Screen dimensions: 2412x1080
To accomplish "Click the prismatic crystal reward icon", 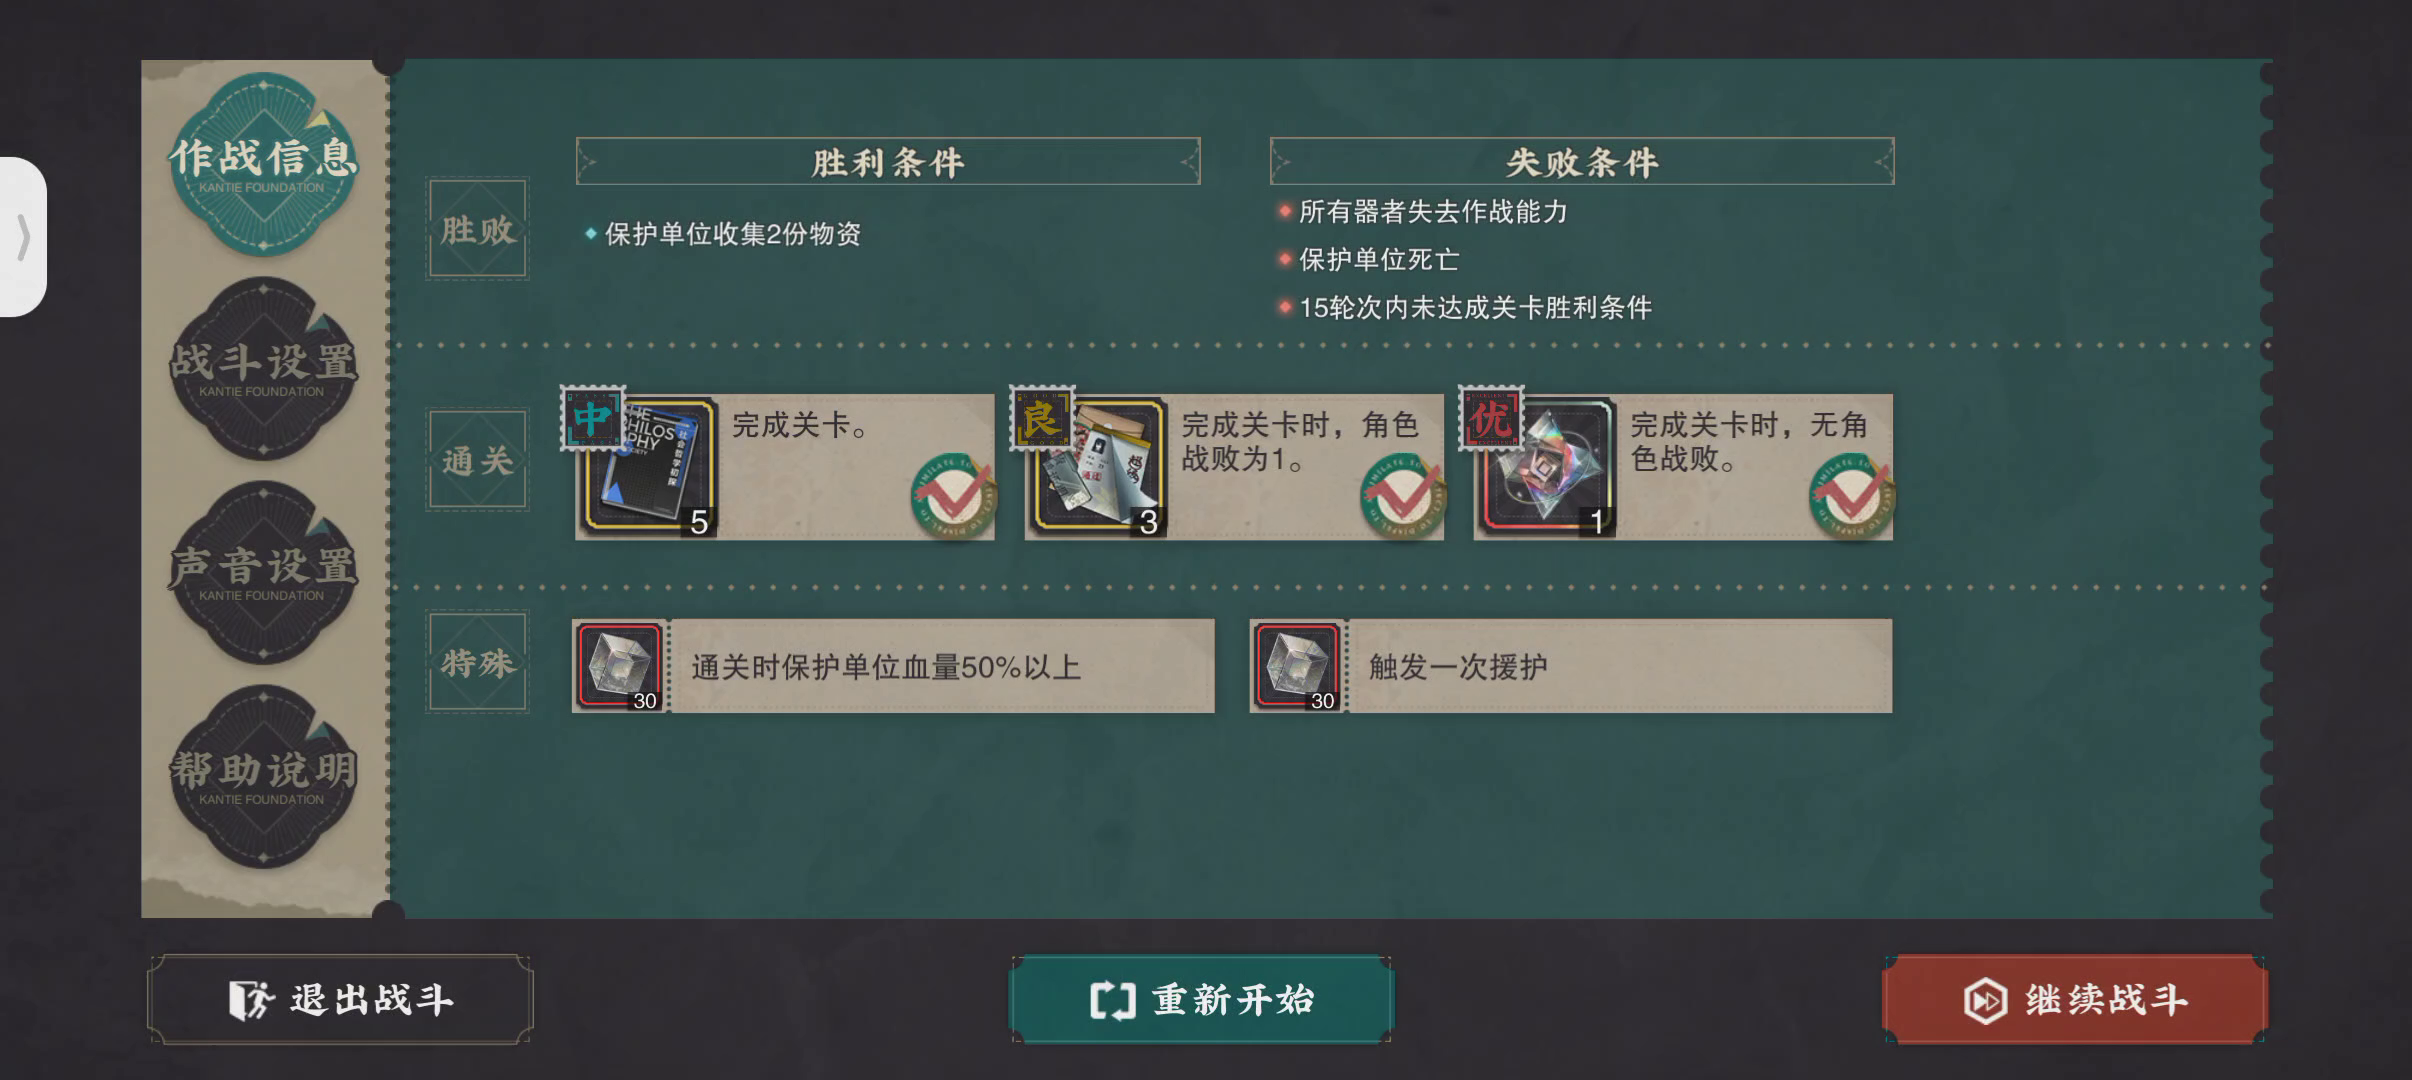I will 1548,466.
